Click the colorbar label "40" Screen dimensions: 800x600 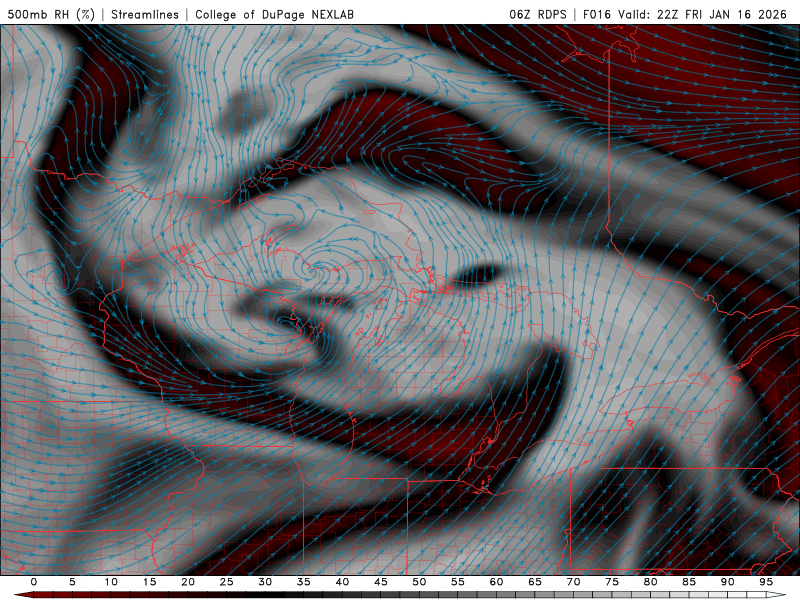(x=342, y=582)
